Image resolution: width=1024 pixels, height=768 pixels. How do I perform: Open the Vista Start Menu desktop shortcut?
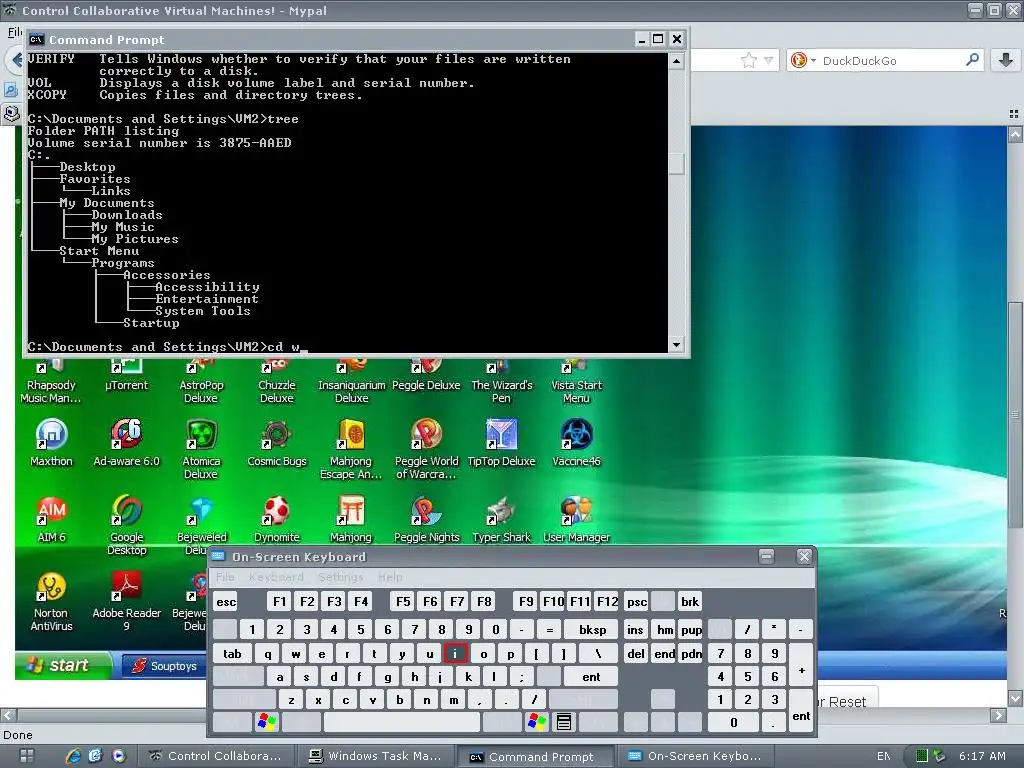coord(576,381)
